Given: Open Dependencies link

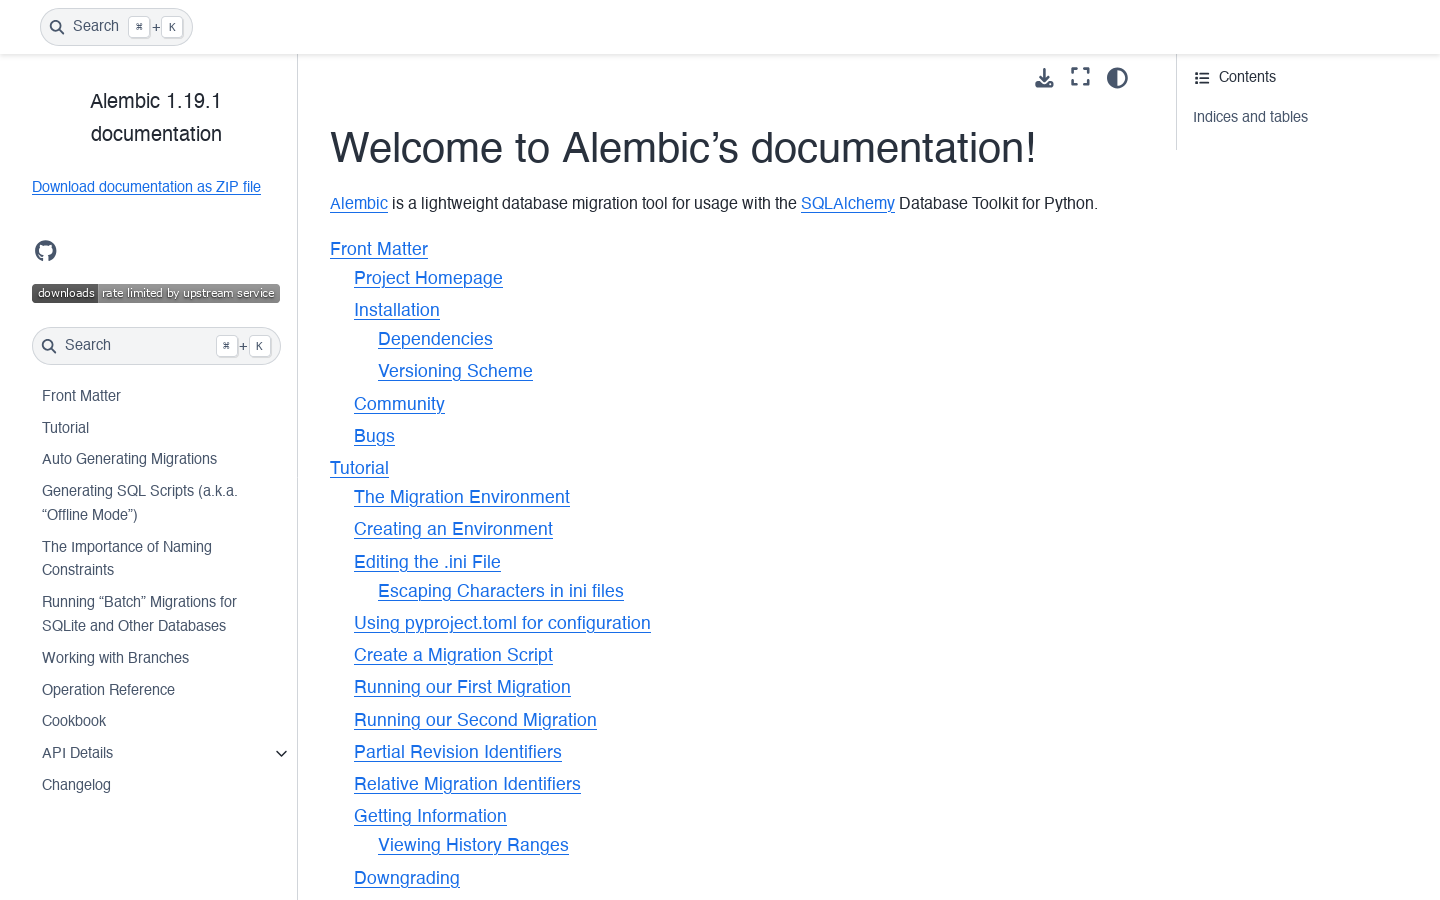Looking at the screenshot, I should click(x=435, y=339).
